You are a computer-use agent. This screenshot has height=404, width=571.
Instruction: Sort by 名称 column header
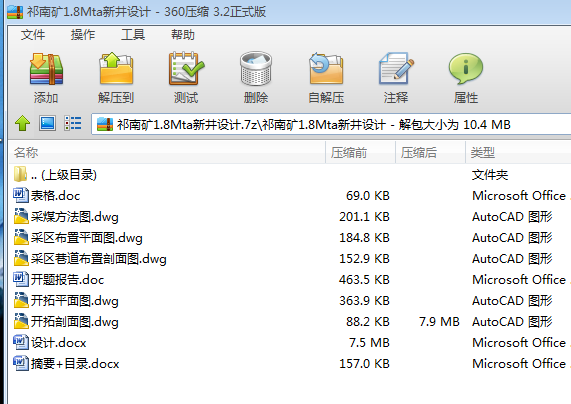click(167, 152)
